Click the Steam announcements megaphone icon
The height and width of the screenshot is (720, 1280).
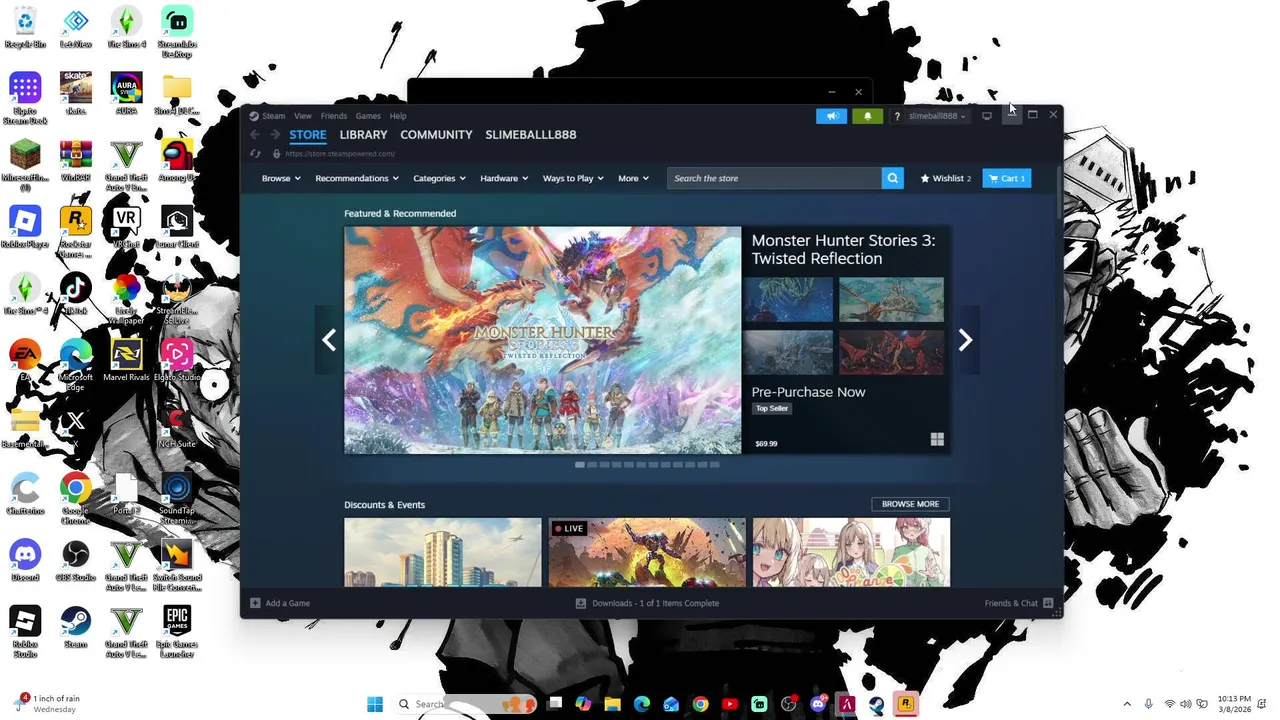(831, 116)
